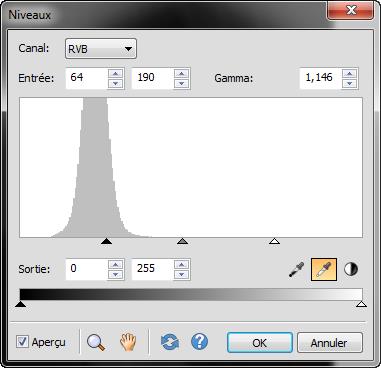This screenshot has width=381, height=368.
Task: Decrease Sortie 0 value with down arrow
Action: [x=116, y=274]
